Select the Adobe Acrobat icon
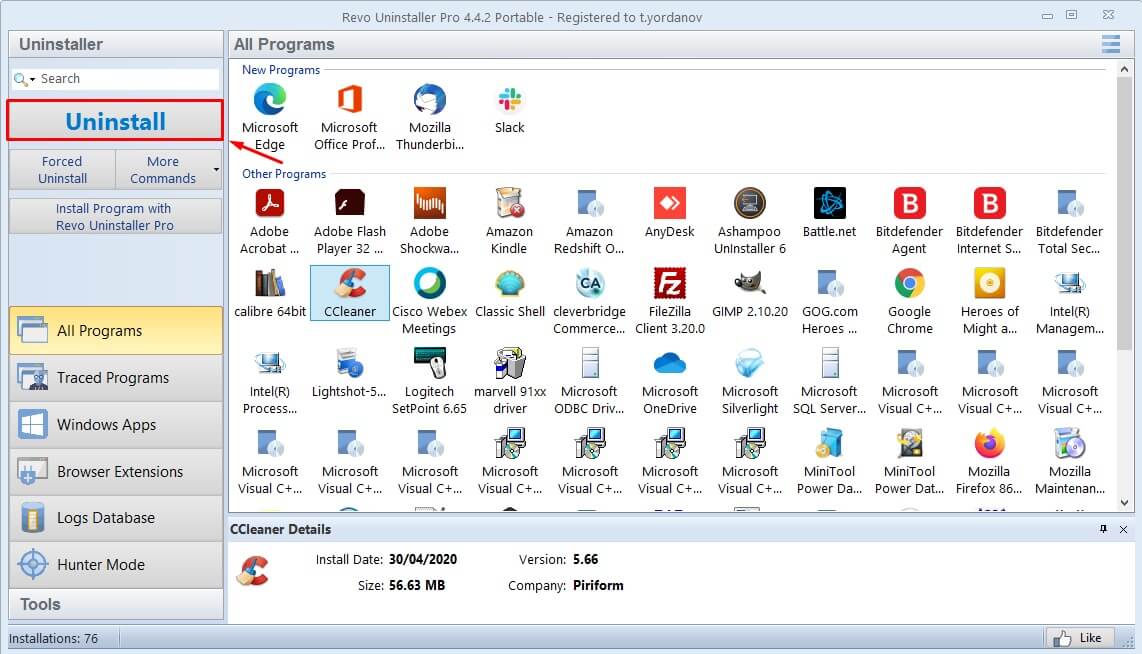Image resolution: width=1142 pixels, height=654 pixels. (x=269, y=203)
